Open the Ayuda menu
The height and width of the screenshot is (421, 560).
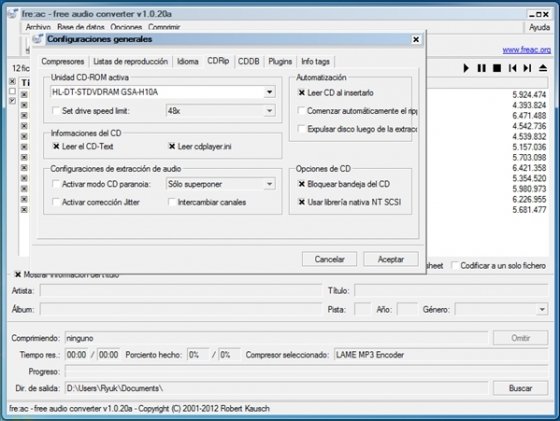tap(539, 27)
